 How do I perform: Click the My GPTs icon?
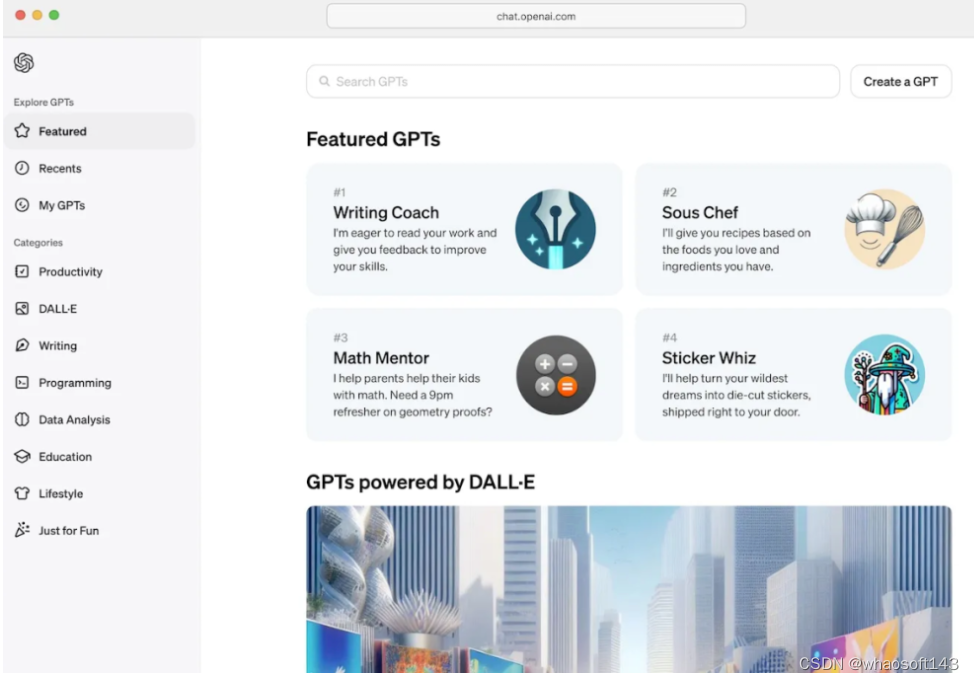click(22, 205)
